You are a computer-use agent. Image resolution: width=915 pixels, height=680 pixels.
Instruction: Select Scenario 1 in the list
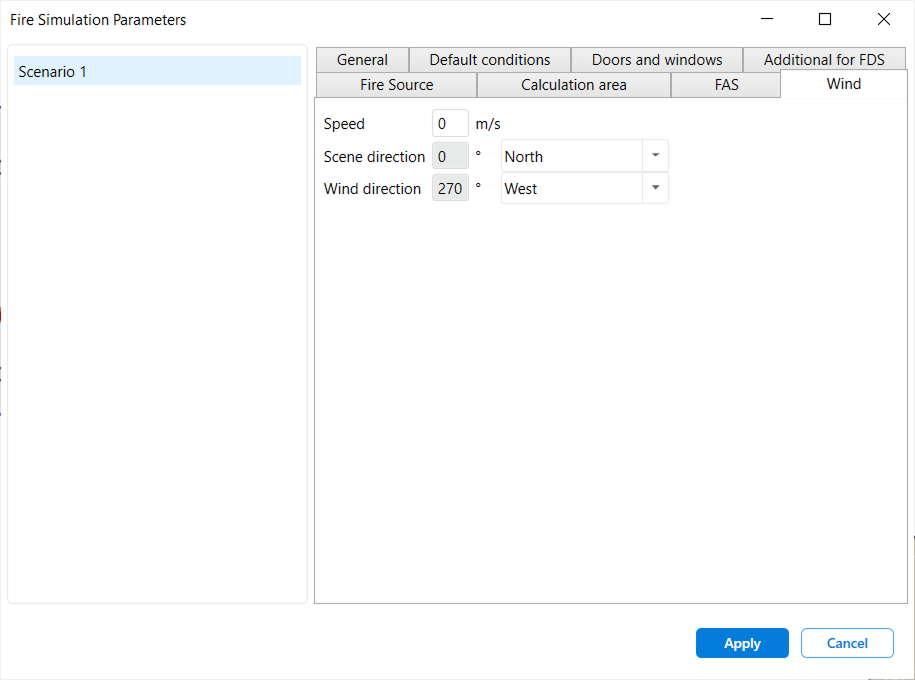(x=157, y=72)
